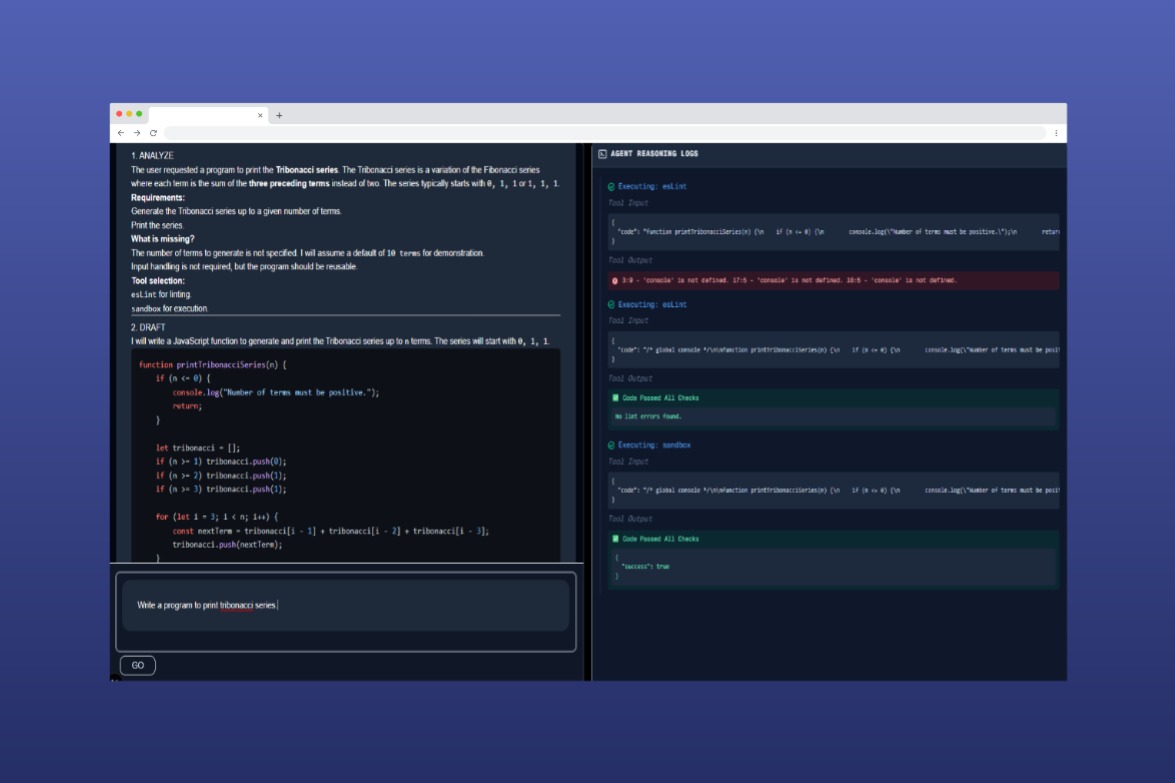
Task: Click the green square beside Code Passed All Checks
Action: click(616, 397)
